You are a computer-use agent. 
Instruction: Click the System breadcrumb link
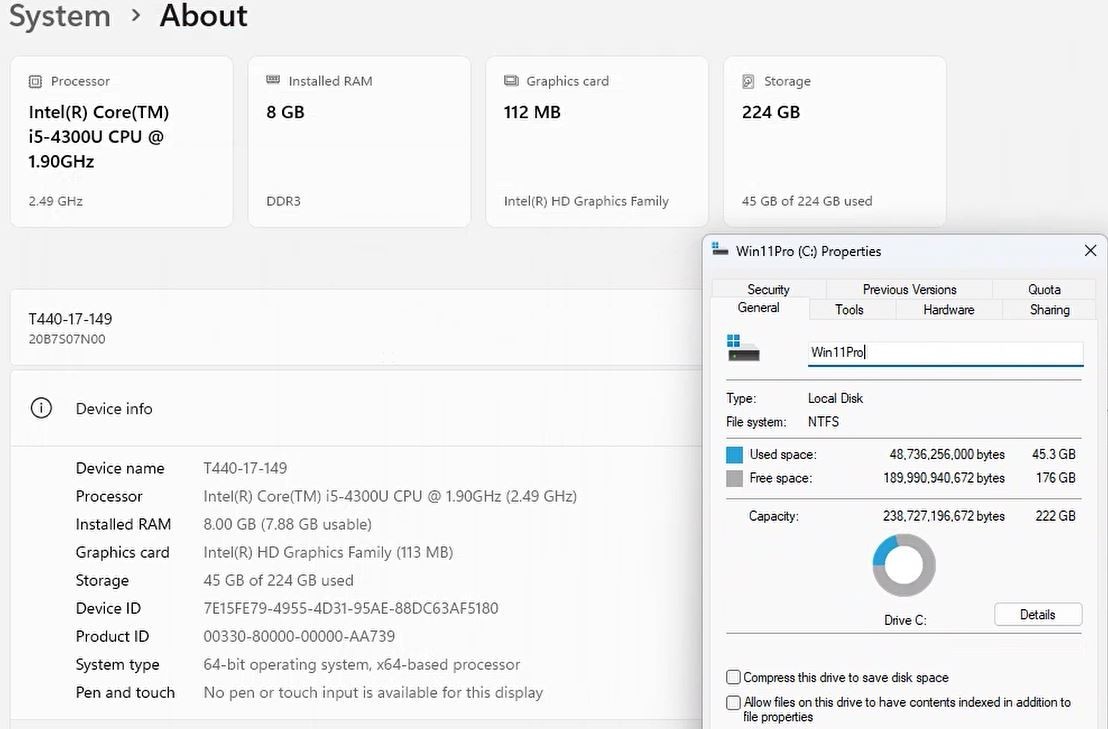(x=60, y=16)
